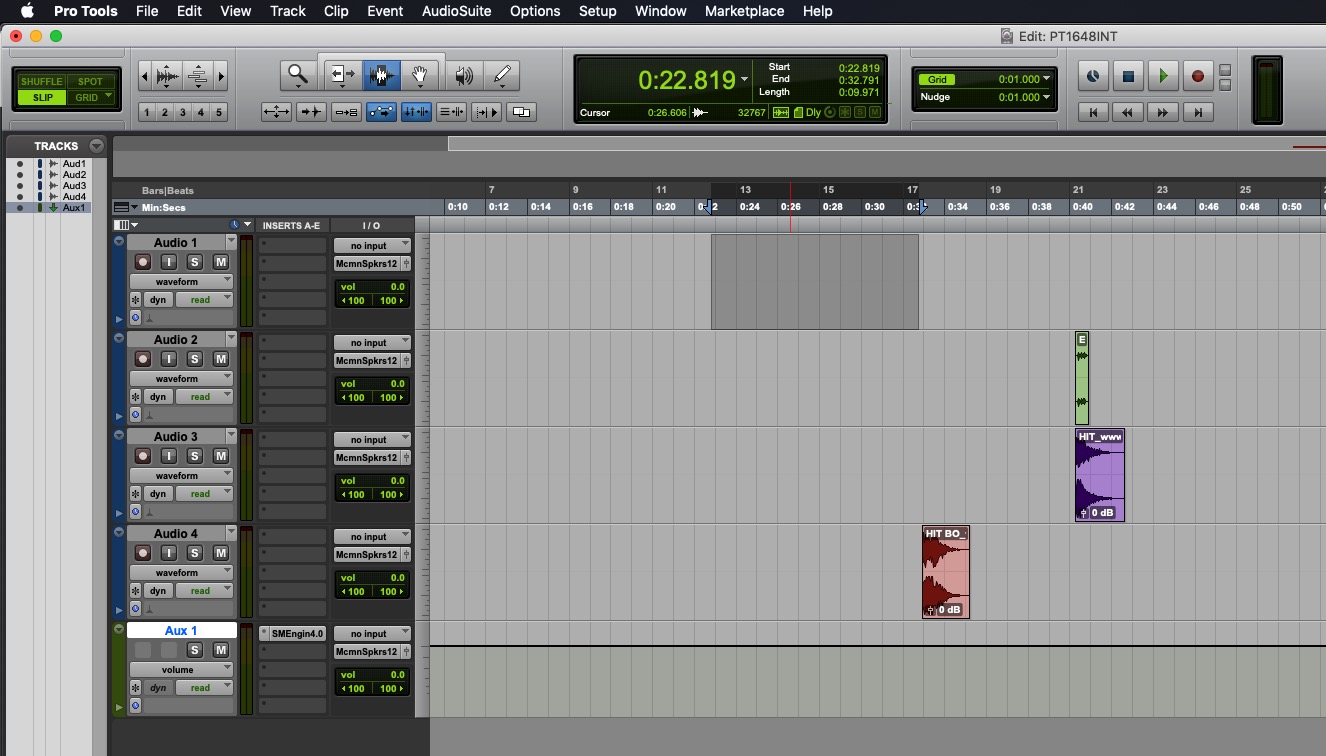Recall zoom preset 5
The height and width of the screenshot is (756, 1326).
click(219, 112)
